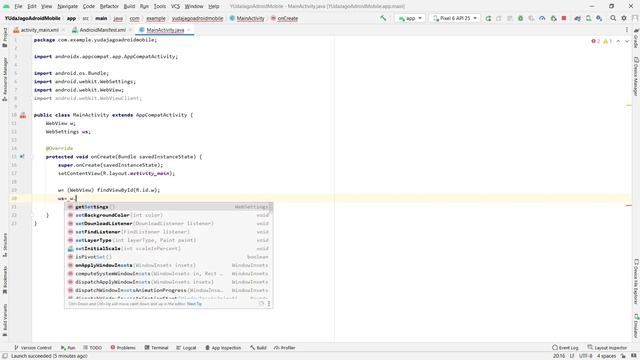Open the Build Variants side panel

[5, 320]
